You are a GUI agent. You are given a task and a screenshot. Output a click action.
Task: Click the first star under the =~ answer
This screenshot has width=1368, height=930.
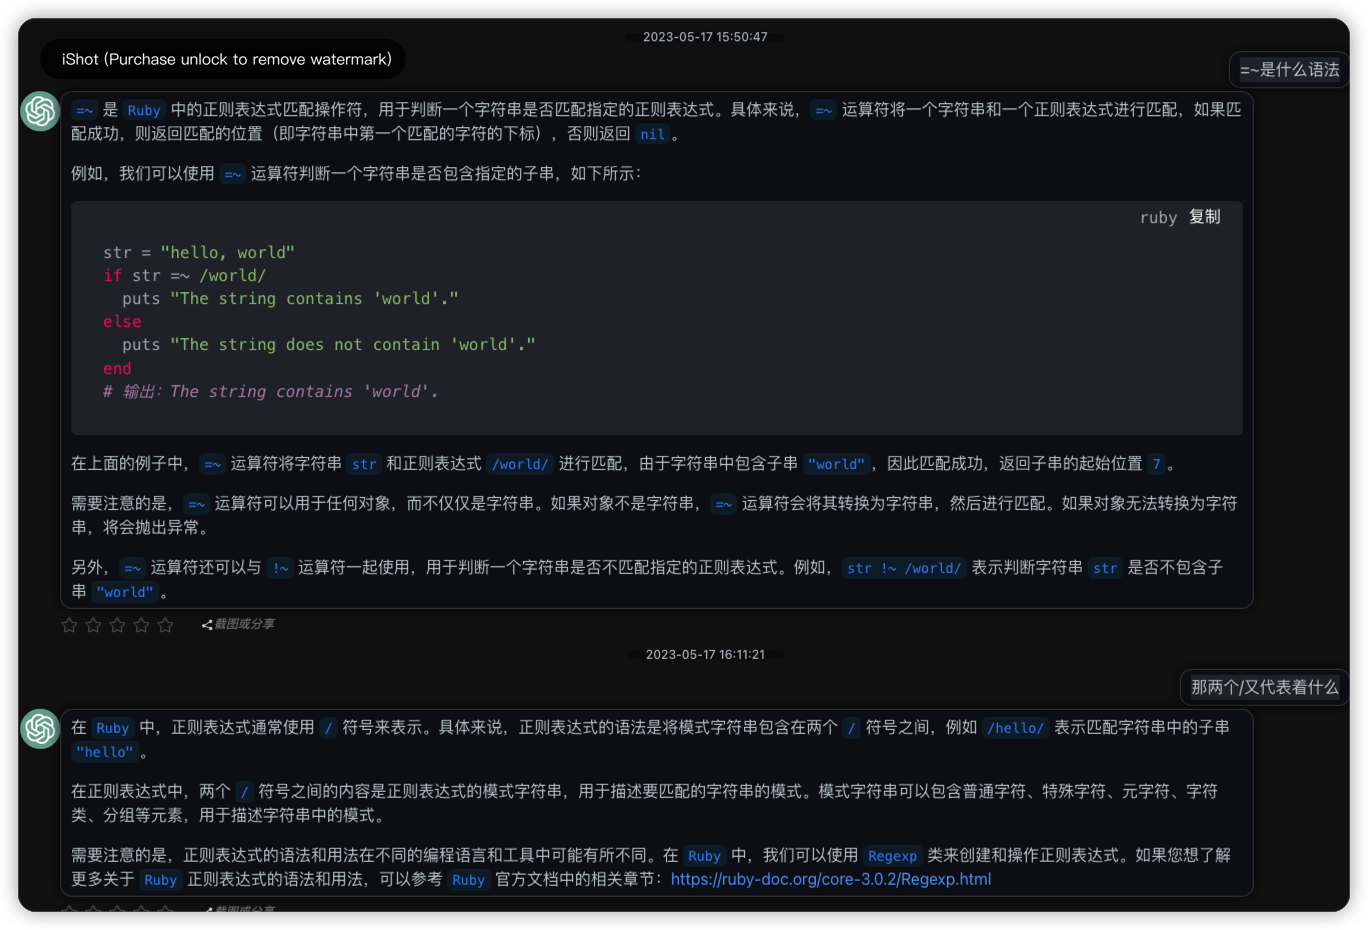pyautogui.click(x=69, y=625)
